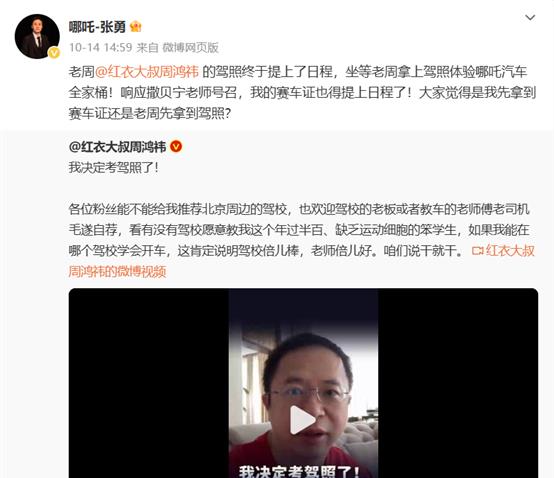The width and height of the screenshot is (554, 478).
Task: Click the 哪吒-张勇 username
Action: pos(97,27)
